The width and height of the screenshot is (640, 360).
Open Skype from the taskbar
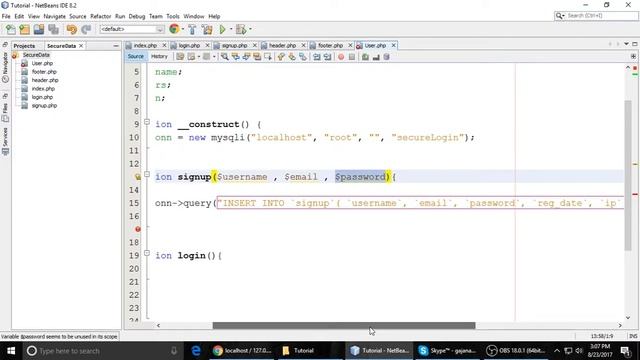tap(447, 351)
